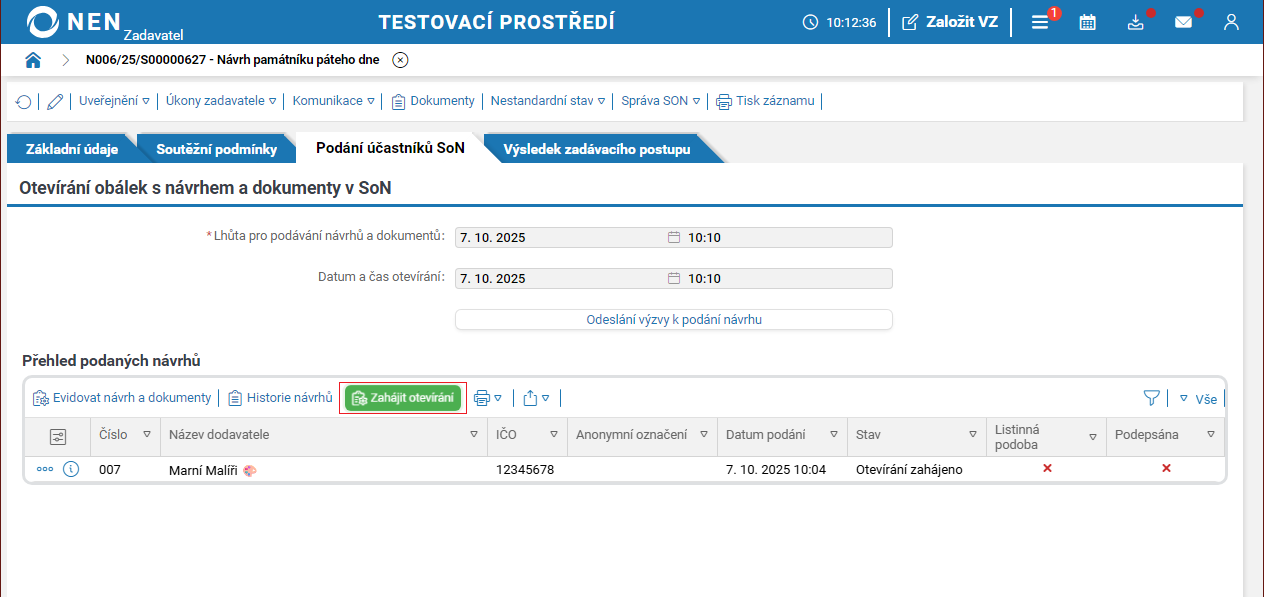Open Číslo column filter arrow
Viewport: 1264px width, 597px height.
pyautogui.click(x=147, y=435)
